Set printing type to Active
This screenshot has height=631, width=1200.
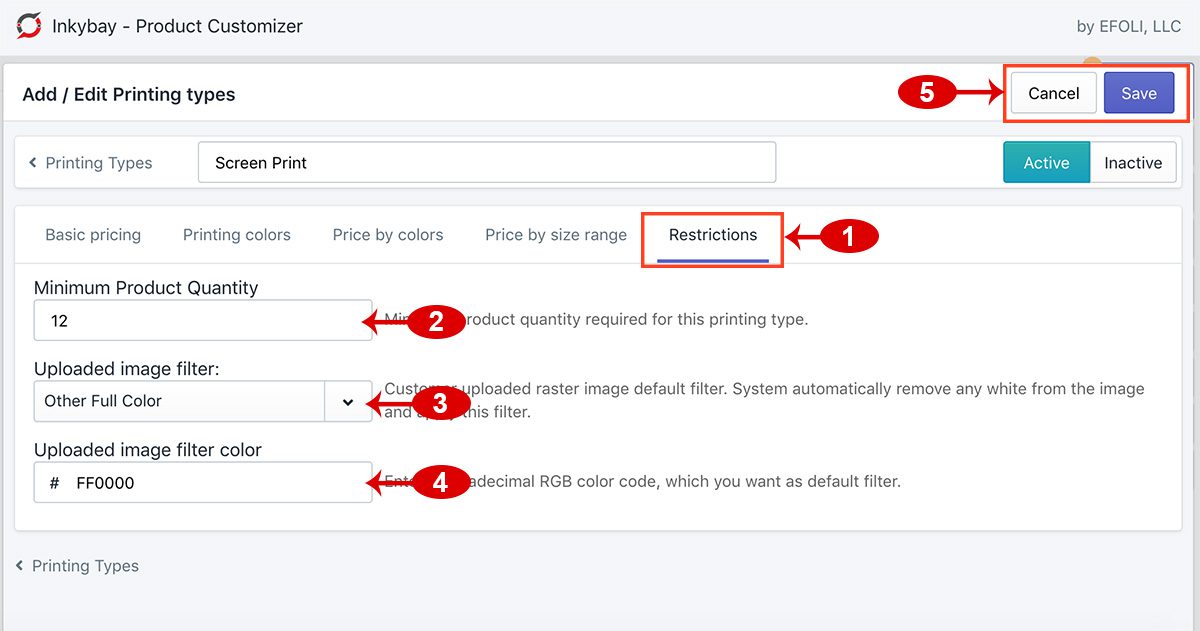coord(1046,162)
